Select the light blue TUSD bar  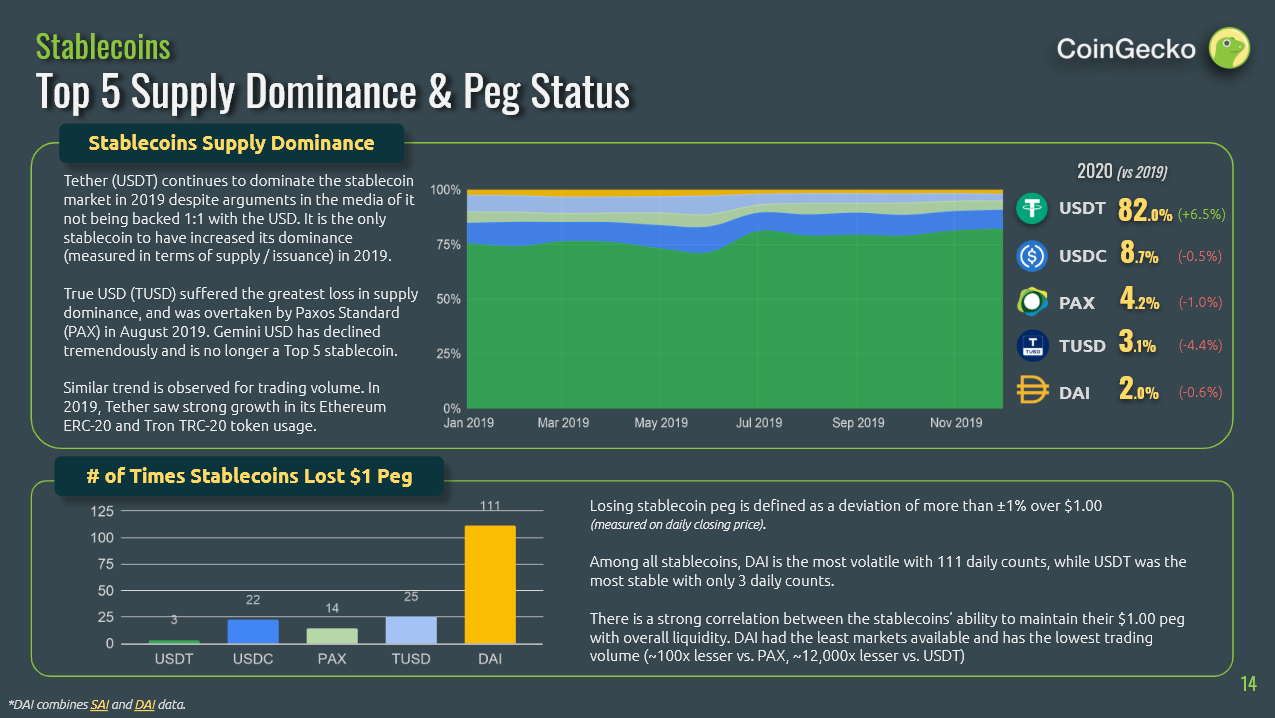pyautogui.click(x=411, y=630)
